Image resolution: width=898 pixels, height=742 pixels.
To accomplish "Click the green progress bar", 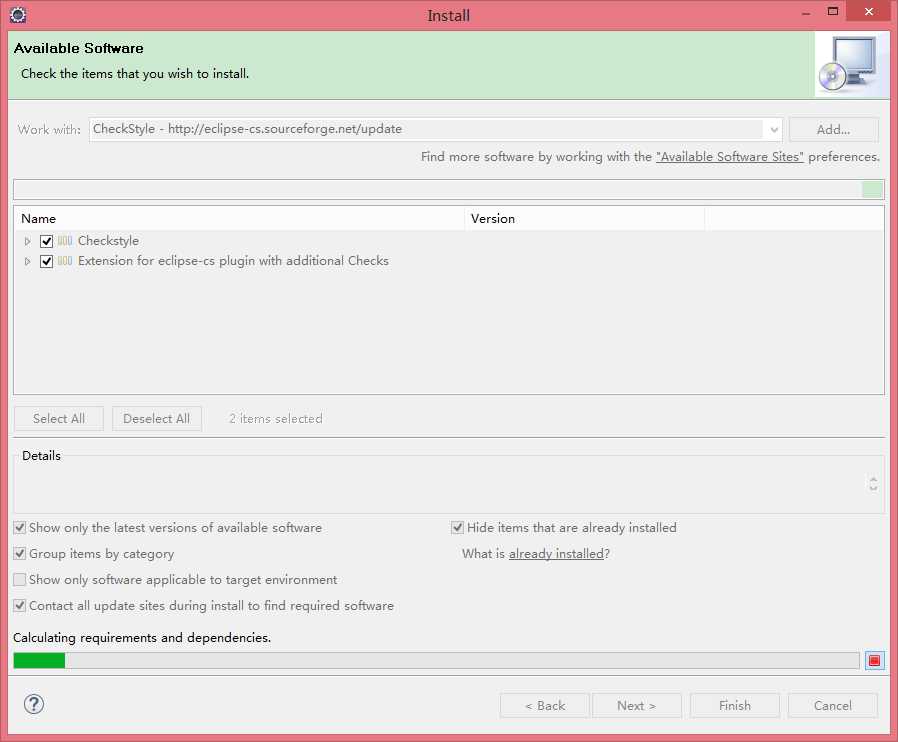I will [x=436, y=661].
